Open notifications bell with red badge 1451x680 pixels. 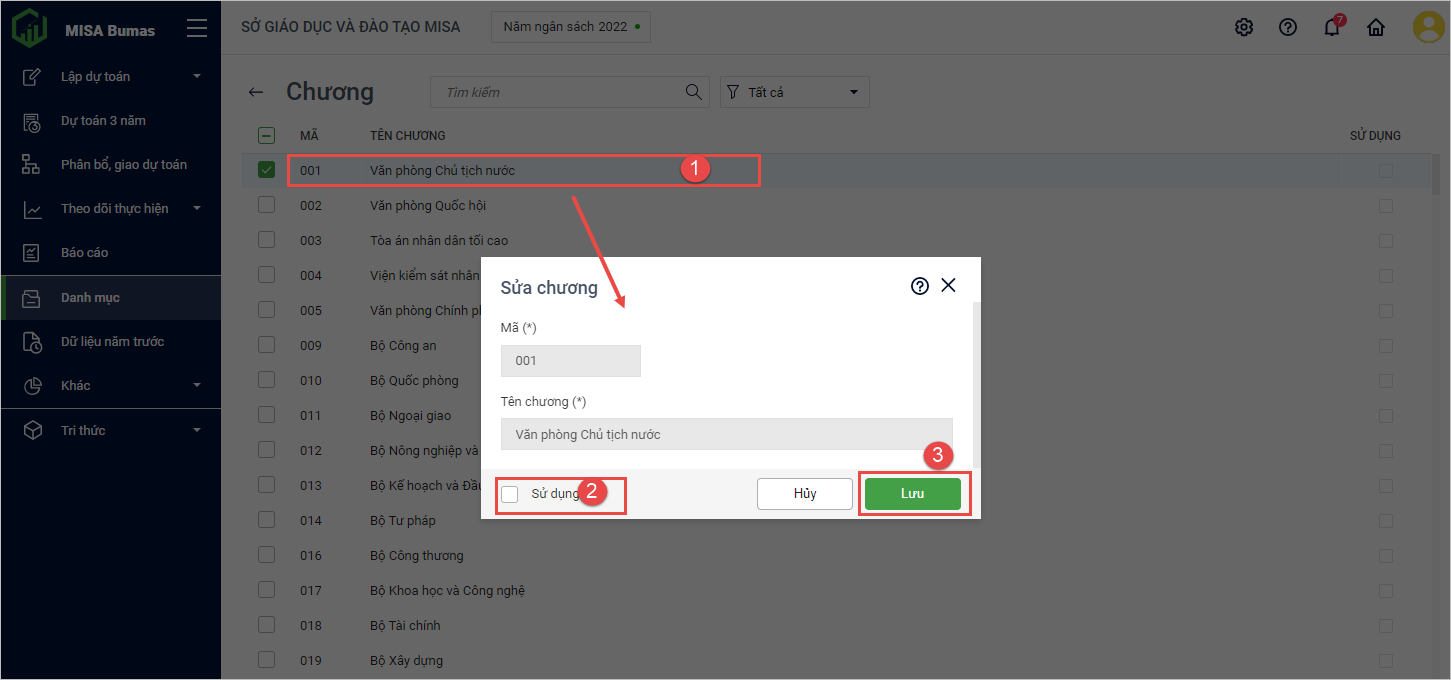click(1332, 28)
